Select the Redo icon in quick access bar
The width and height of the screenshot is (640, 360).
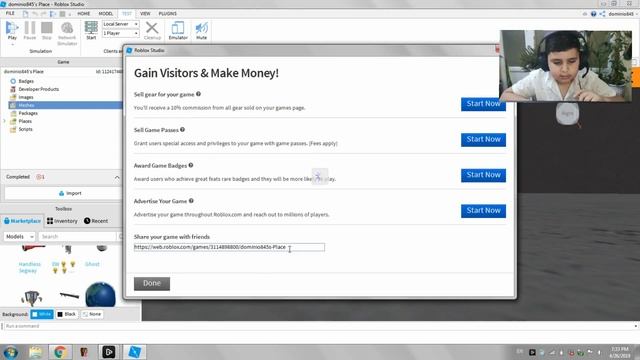coord(44,14)
